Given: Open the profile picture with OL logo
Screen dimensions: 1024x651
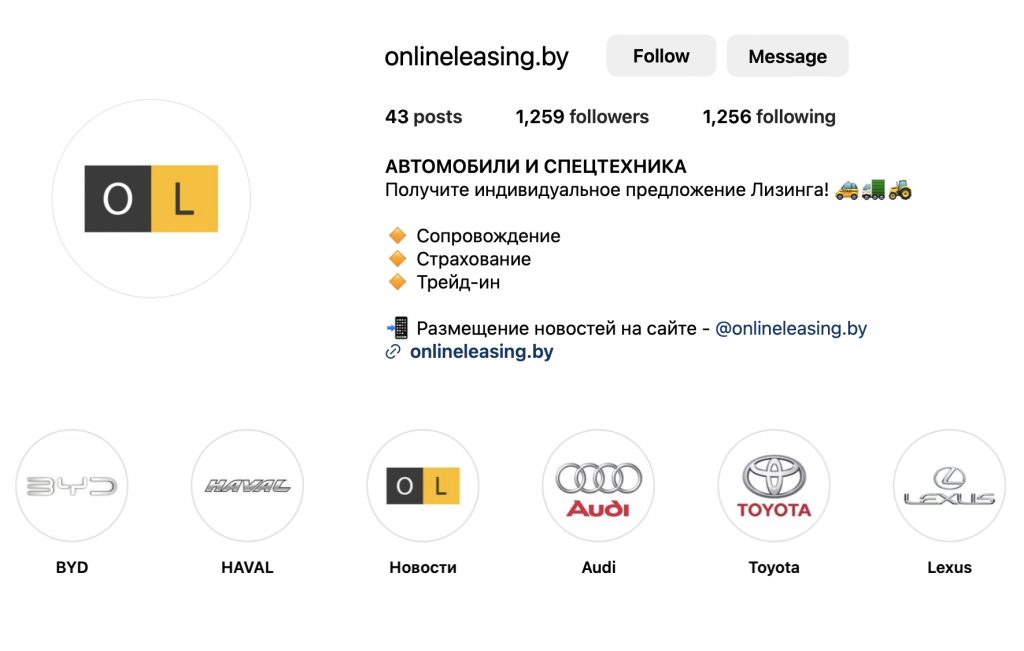Looking at the screenshot, I should click(x=150, y=198).
